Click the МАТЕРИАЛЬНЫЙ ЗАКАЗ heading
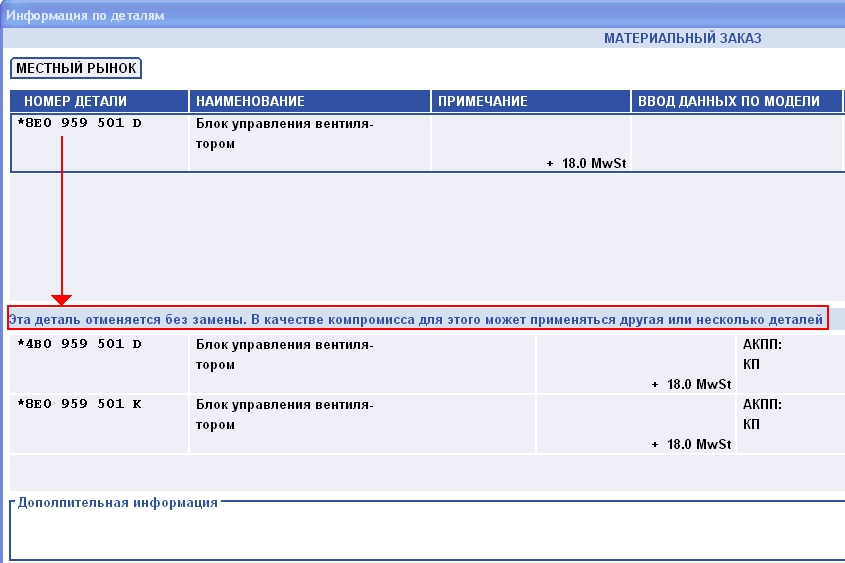 [682, 39]
